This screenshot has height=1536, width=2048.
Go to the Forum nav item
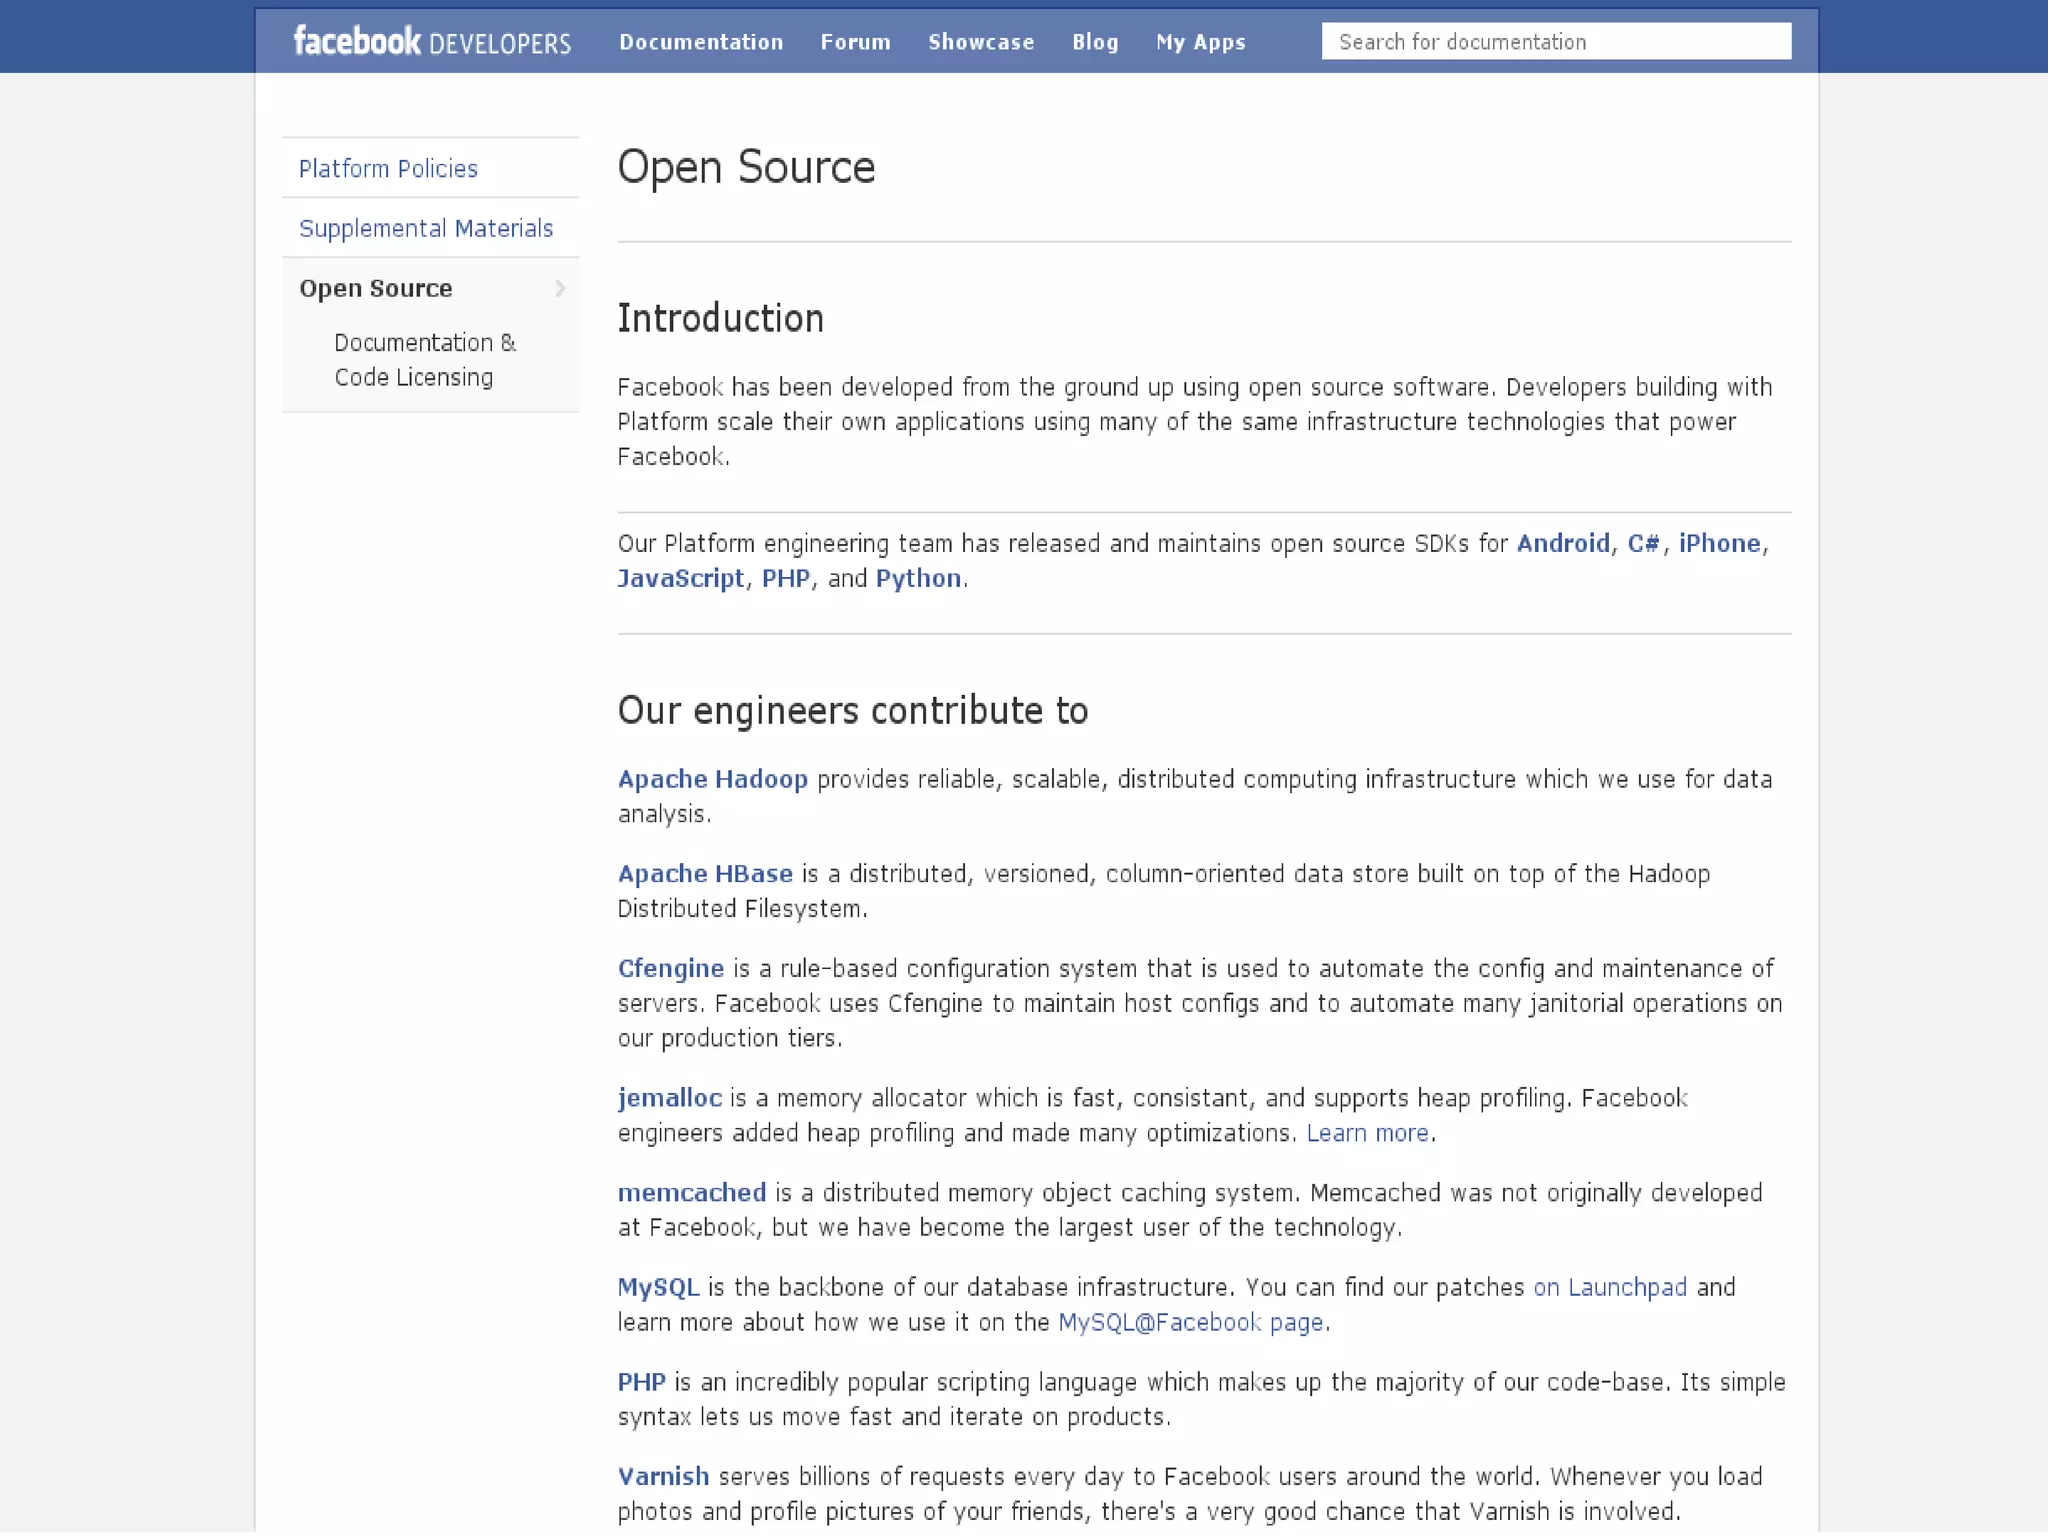click(855, 42)
